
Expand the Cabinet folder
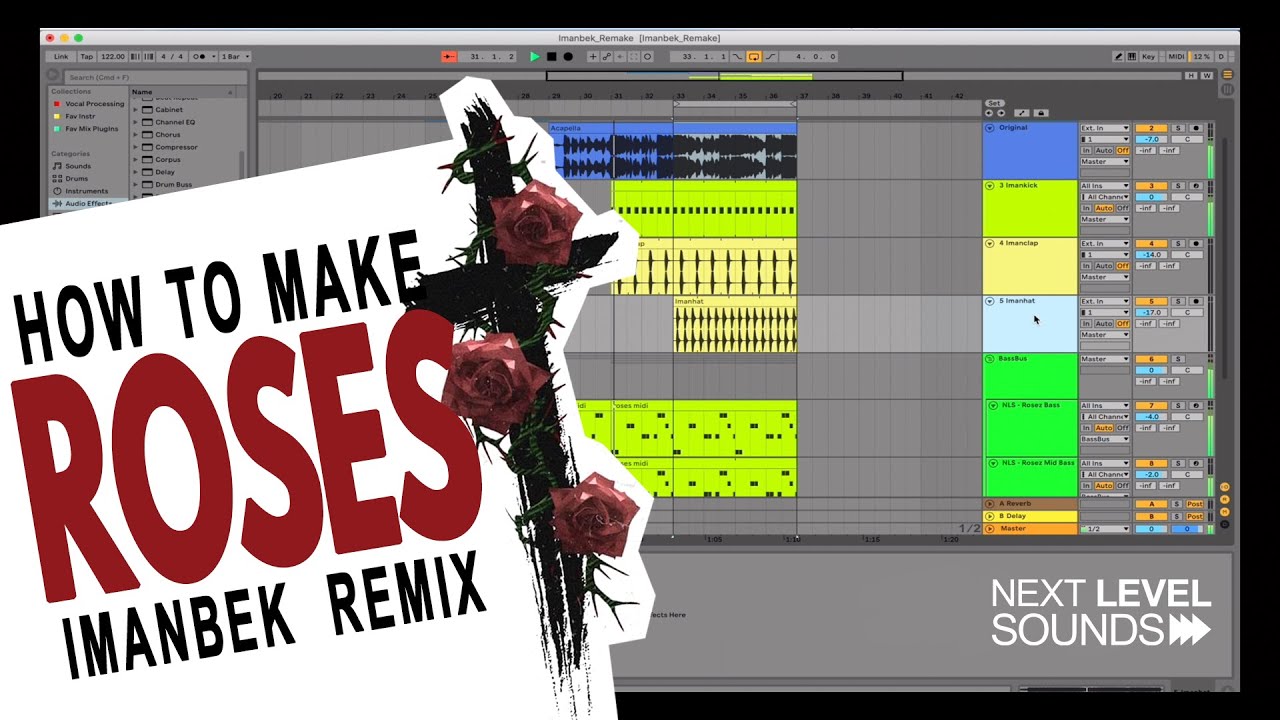(x=136, y=110)
